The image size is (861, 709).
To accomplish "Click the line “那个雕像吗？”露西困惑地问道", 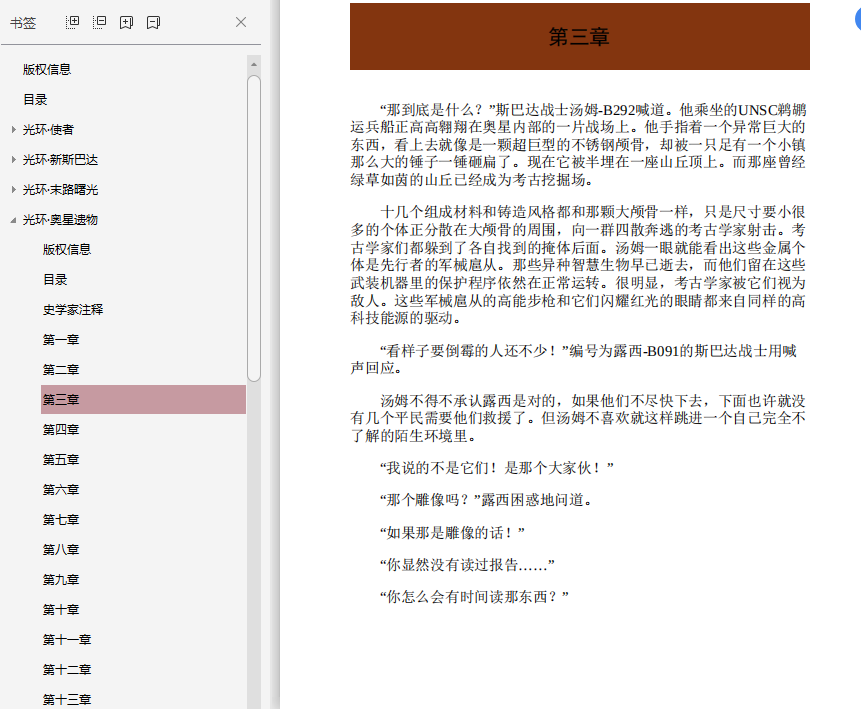I will tap(485, 500).
